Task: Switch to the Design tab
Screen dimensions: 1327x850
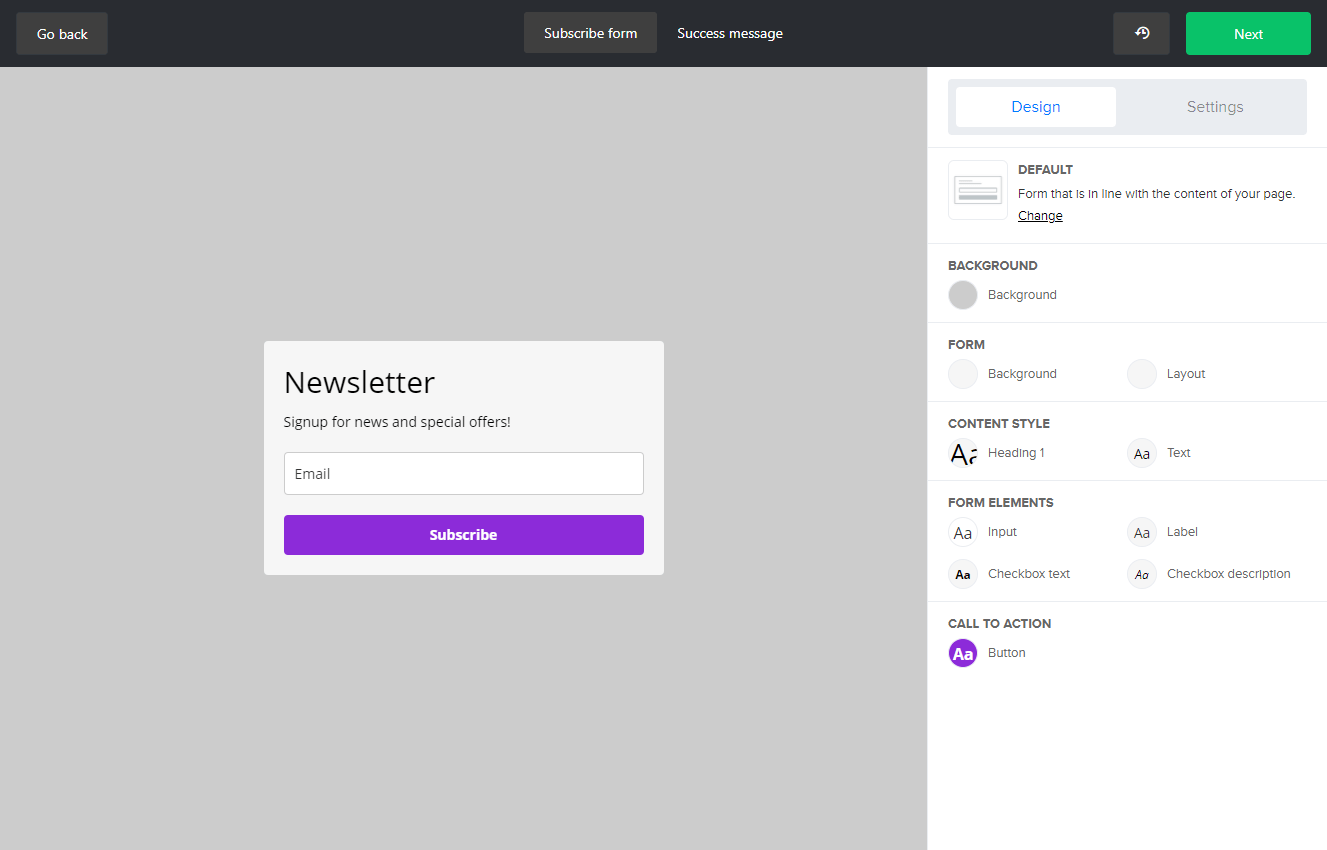Action: coord(1036,107)
